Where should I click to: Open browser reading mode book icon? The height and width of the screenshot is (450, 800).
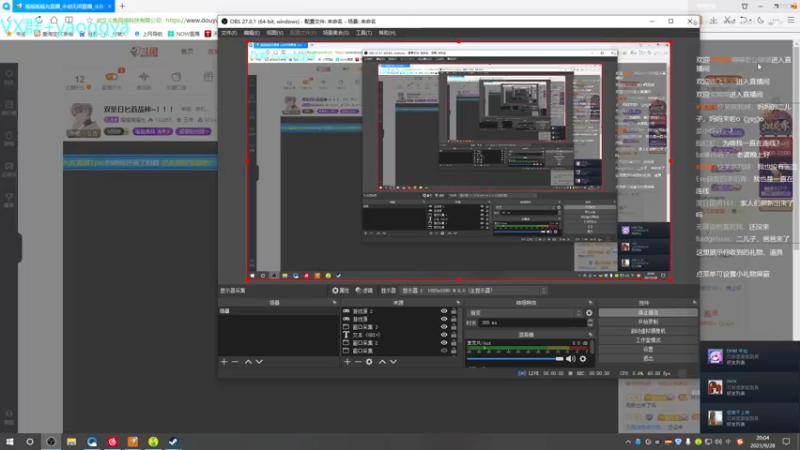point(69,20)
